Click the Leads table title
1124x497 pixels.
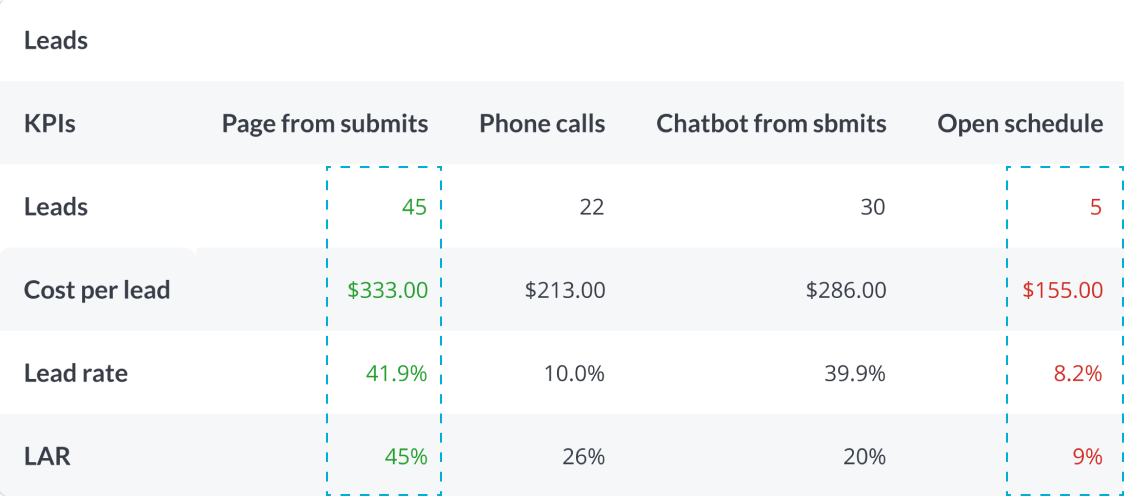pos(56,41)
